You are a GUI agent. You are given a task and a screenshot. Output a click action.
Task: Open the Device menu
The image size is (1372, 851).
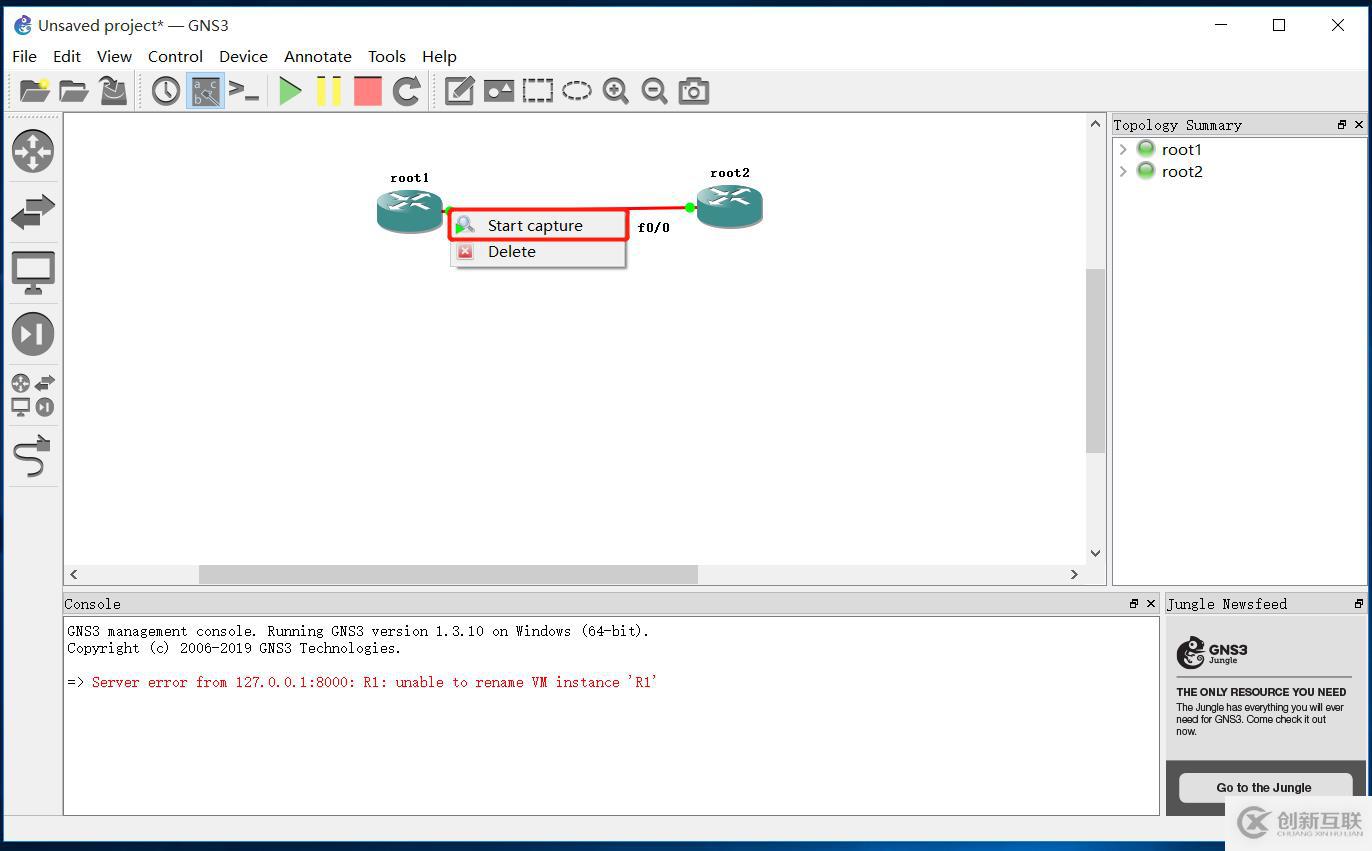click(243, 56)
